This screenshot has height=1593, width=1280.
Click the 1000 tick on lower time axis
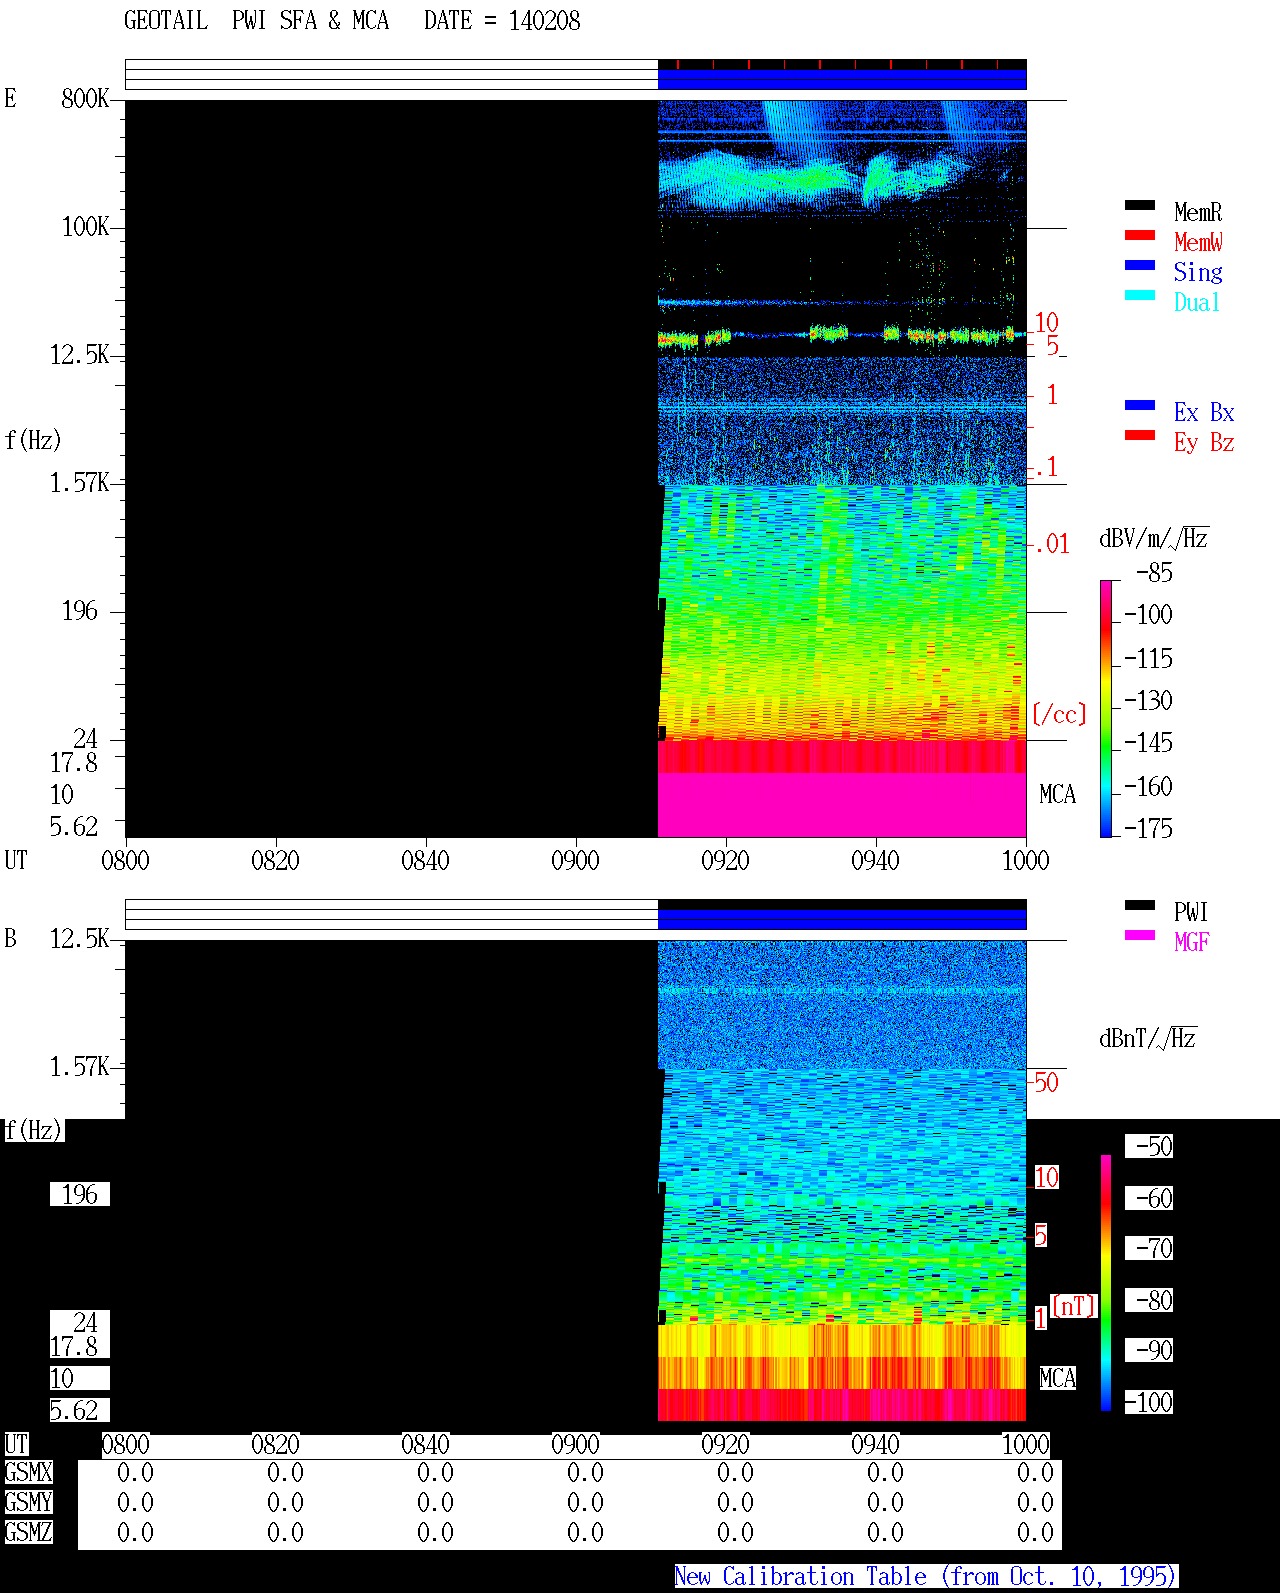point(1025,1445)
